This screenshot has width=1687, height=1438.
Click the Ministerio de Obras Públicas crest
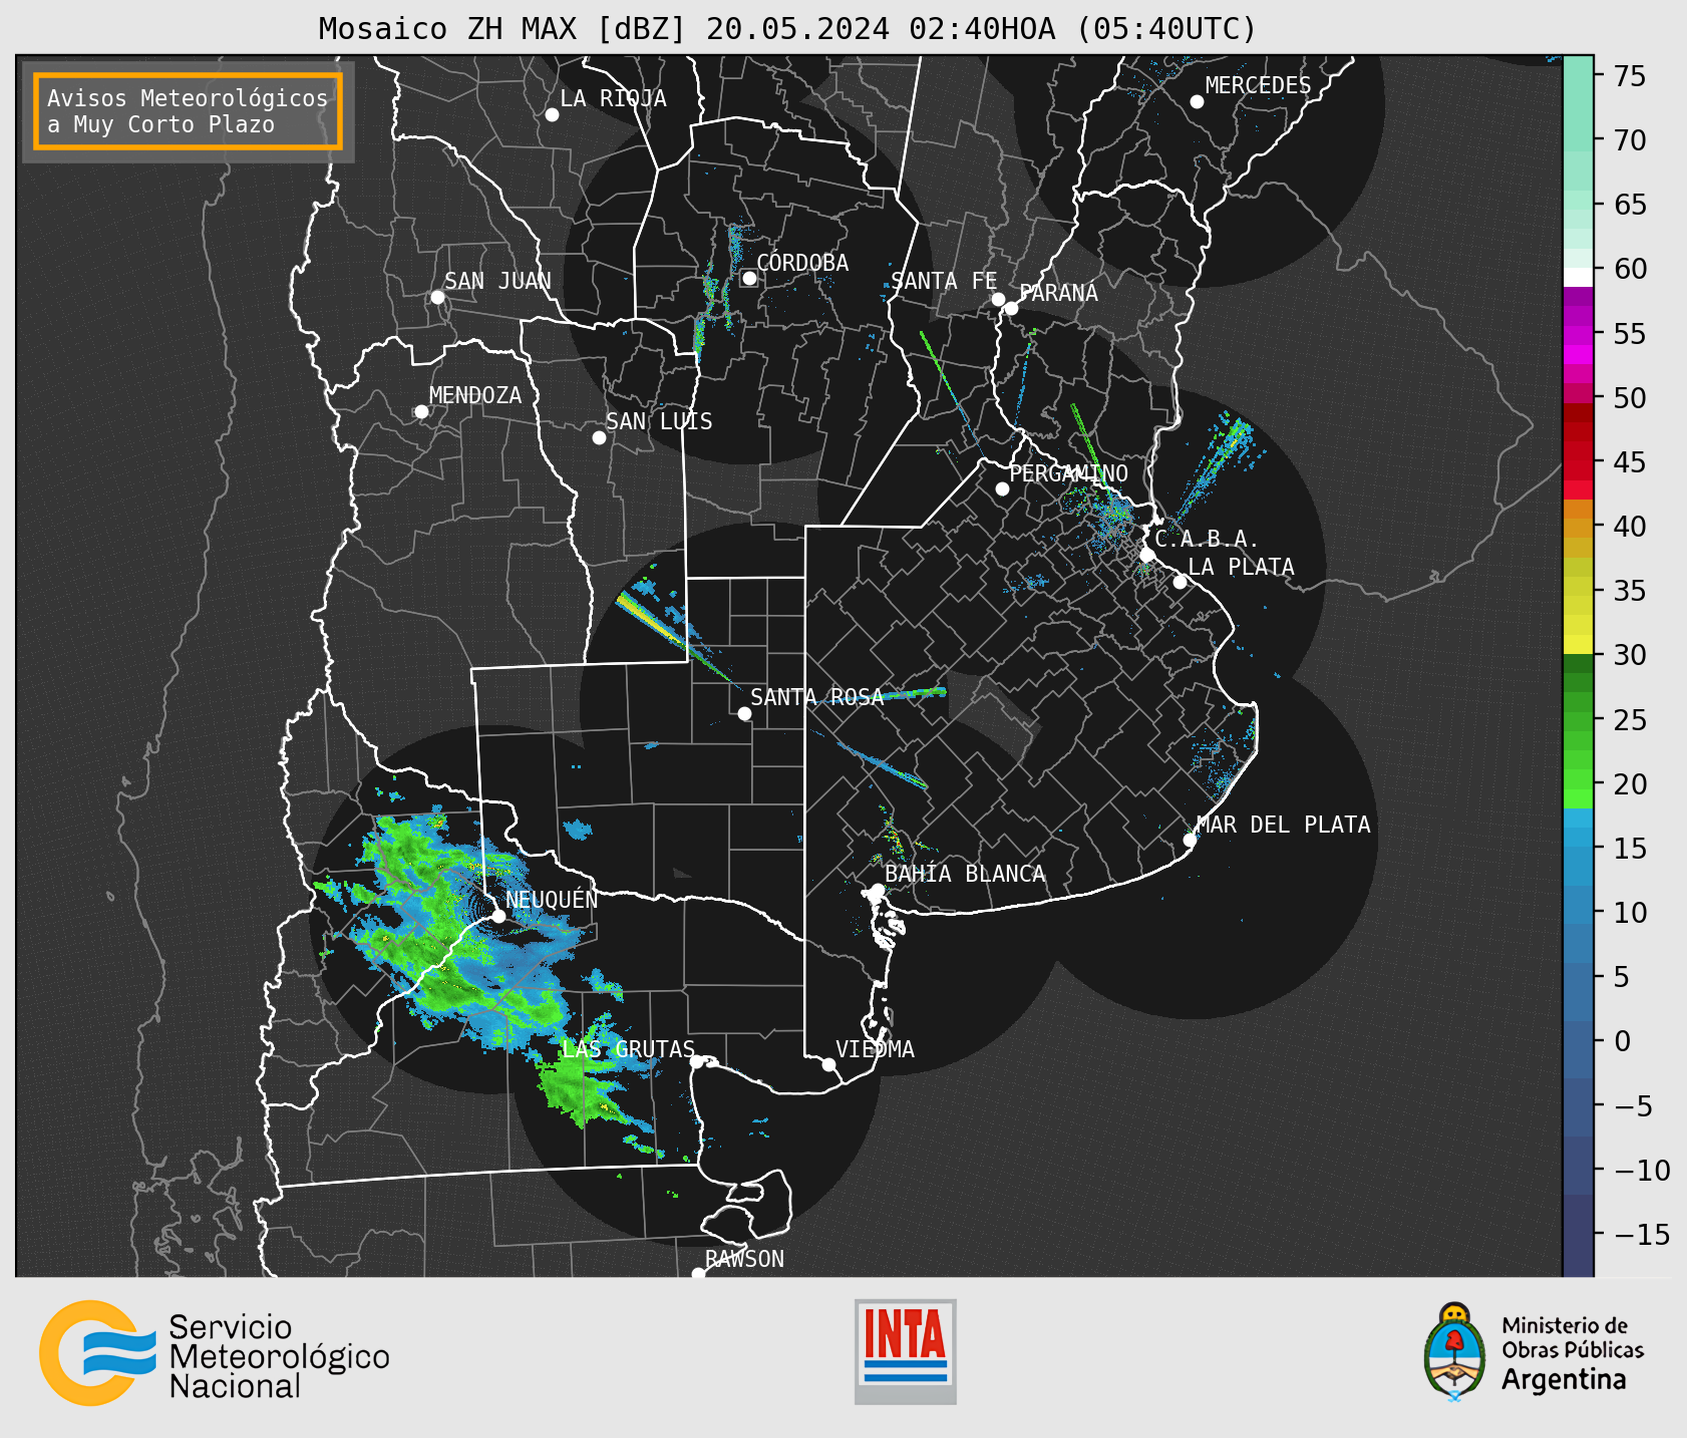[x=1456, y=1351]
